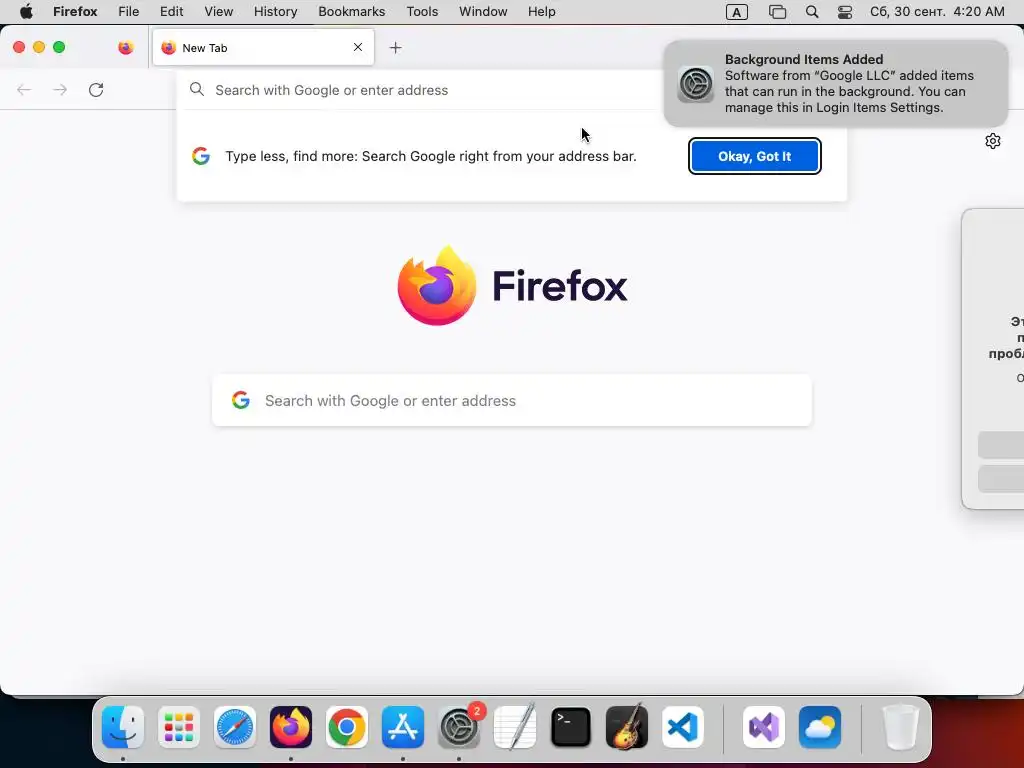Open a new tab with plus button

tap(395, 48)
